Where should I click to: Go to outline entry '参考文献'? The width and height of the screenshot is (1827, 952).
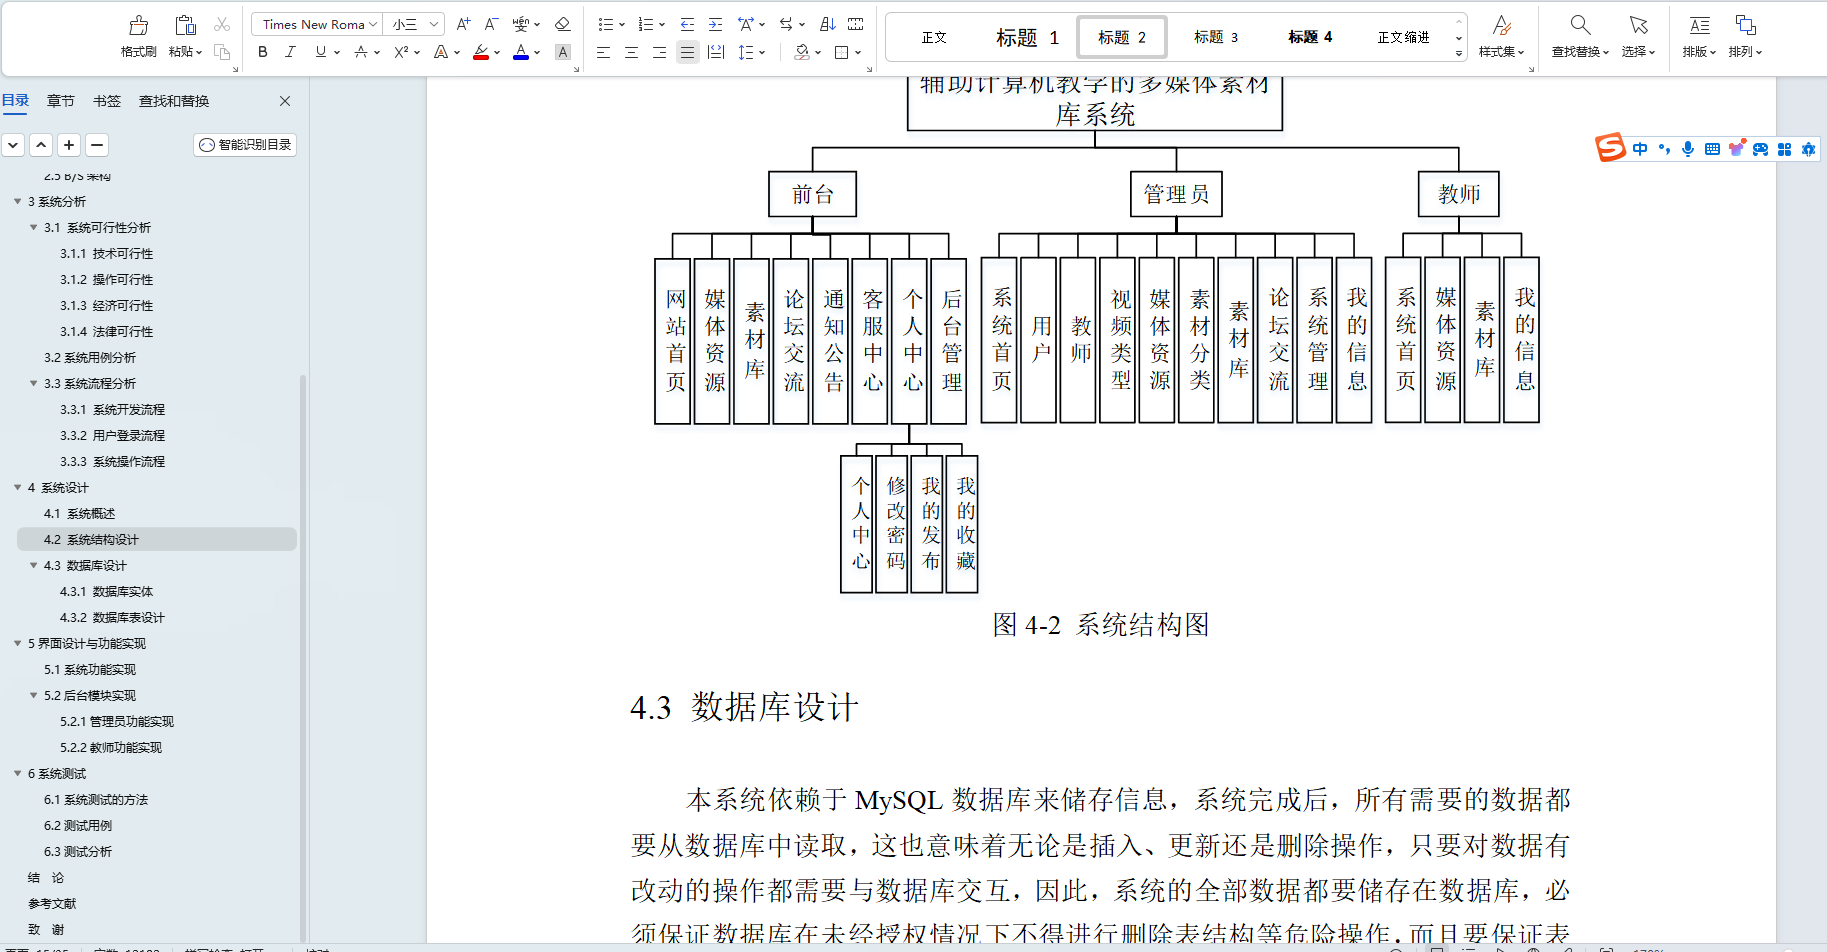pyautogui.click(x=52, y=903)
